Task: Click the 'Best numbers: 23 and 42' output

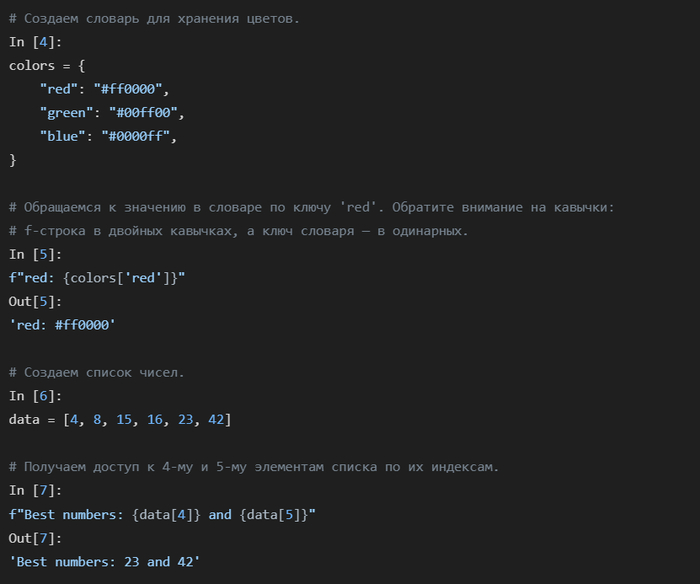Action: tap(105, 562)
